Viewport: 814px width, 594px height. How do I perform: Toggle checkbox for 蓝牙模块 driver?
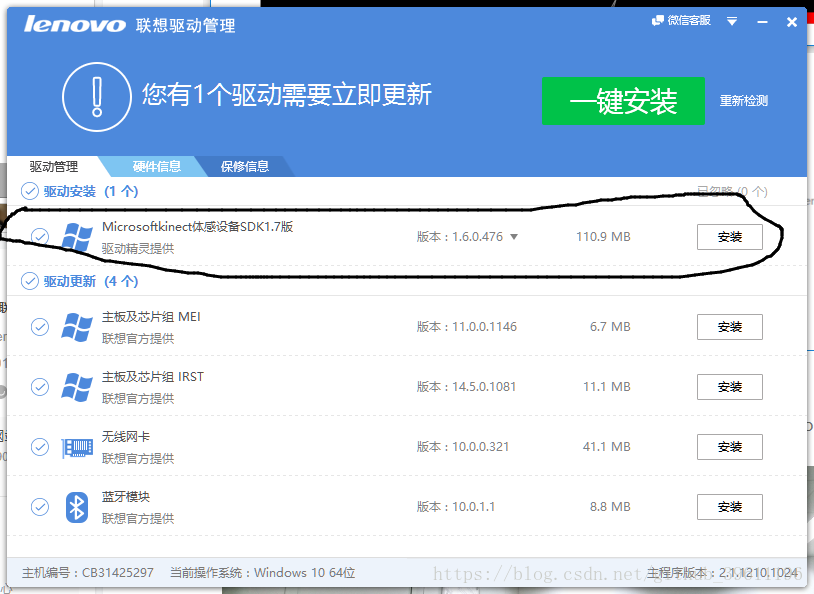[40, 506]
